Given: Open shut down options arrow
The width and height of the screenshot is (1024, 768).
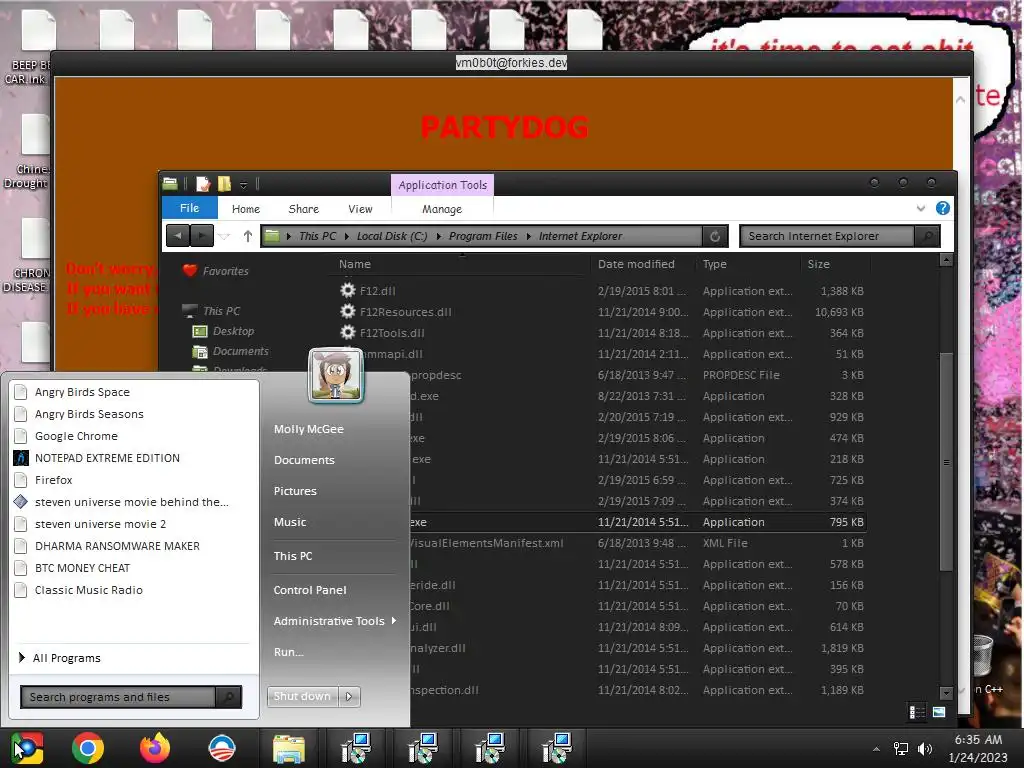Looking at the screenshot, I should click(x=349, y=696).
